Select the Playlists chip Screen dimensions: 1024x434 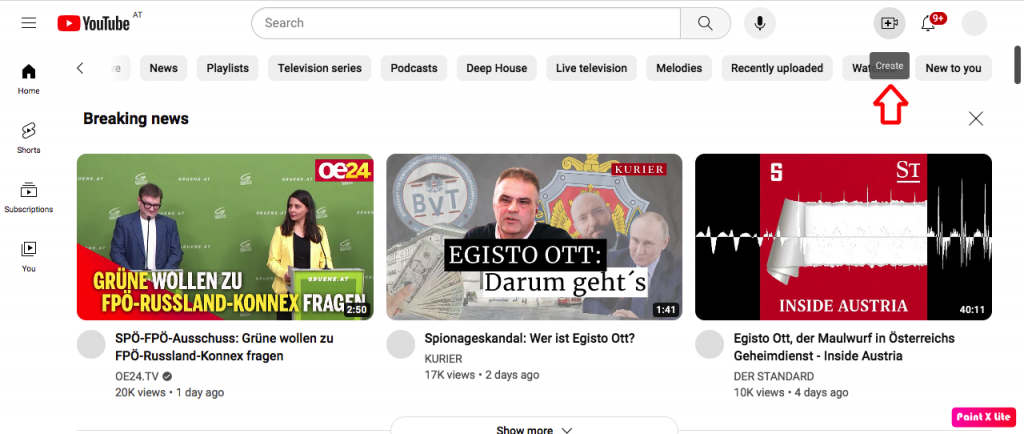[227, 68]
